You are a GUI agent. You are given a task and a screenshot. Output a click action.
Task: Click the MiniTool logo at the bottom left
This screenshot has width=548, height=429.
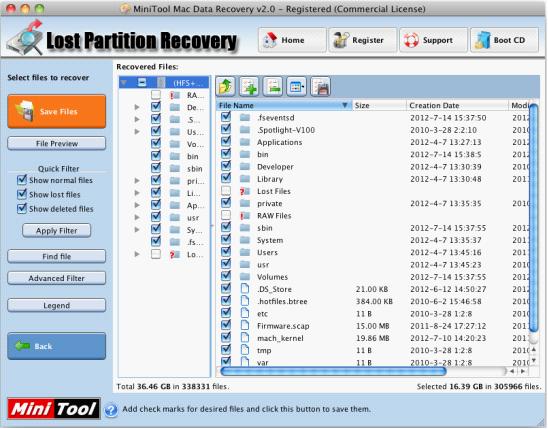coord(53,408)
